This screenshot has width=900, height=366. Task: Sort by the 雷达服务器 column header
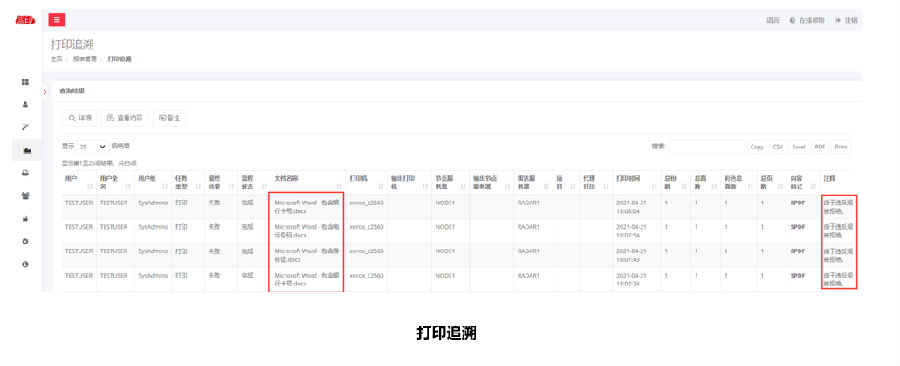click(533, 182)
